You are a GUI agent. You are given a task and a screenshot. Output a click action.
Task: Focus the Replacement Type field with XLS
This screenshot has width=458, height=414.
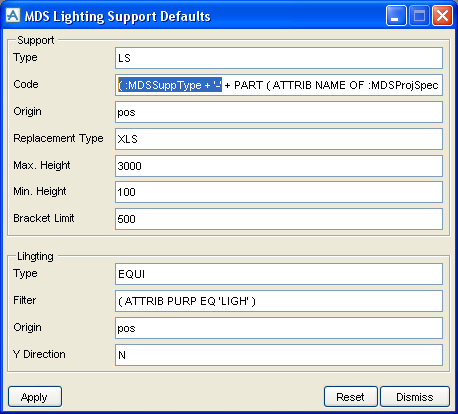pyautogui.click(x=279, y=139)
